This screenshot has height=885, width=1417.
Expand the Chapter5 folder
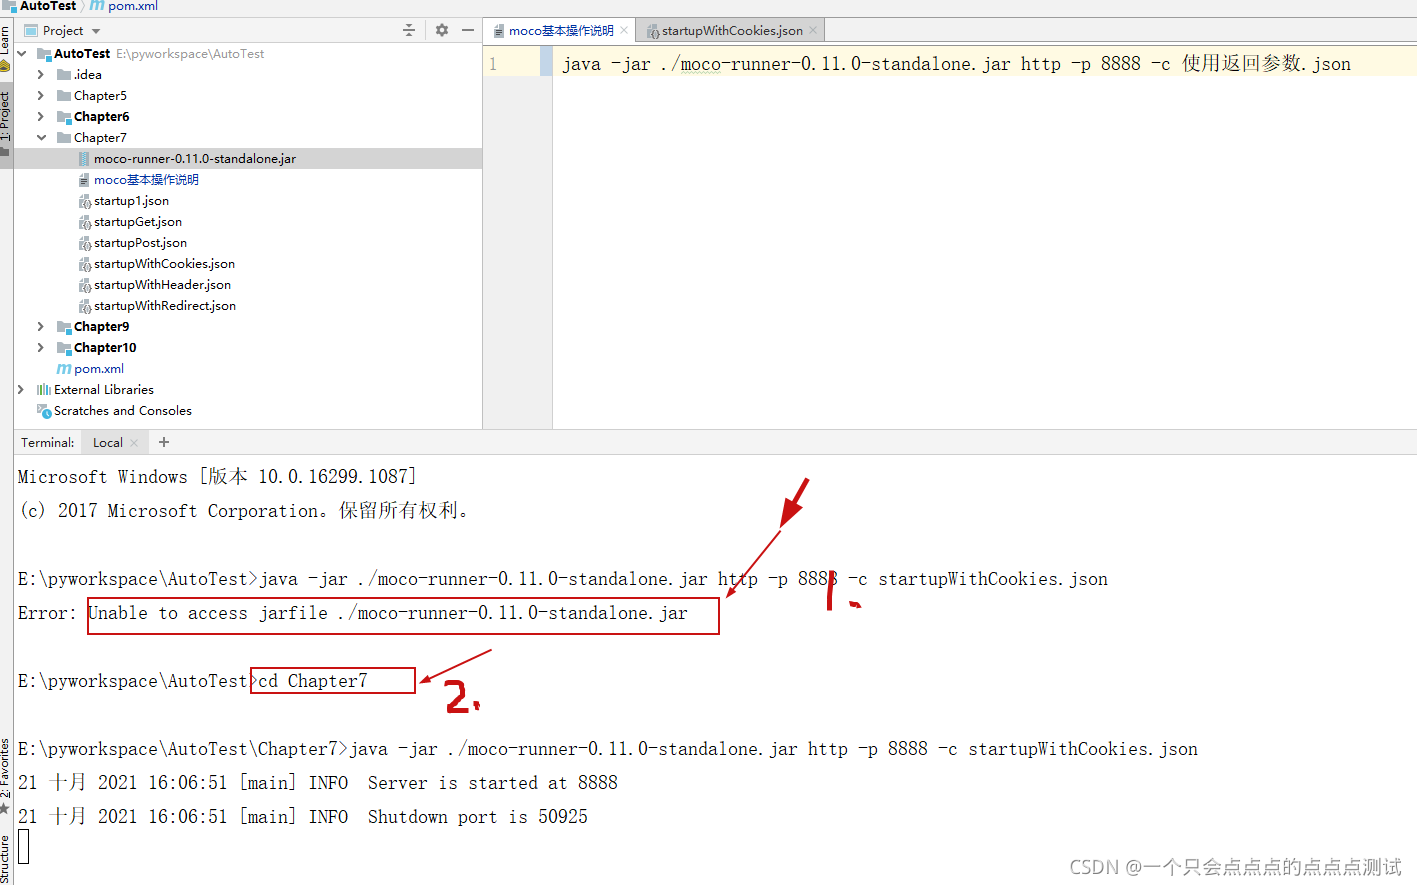(x=41, y=95)
